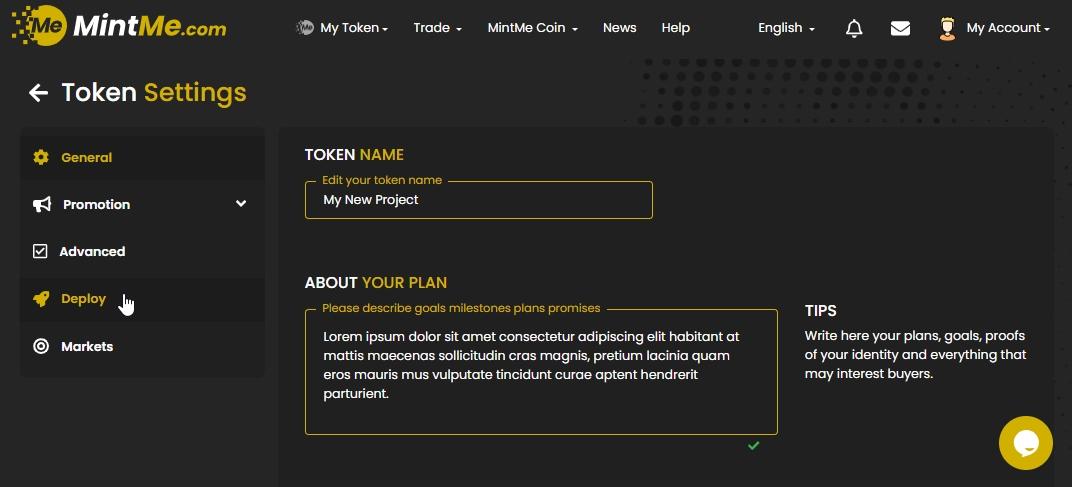Viewport: 1072px width, 487px height.
Task: Click the MintMe.com logo
Action: pos(120,27)
